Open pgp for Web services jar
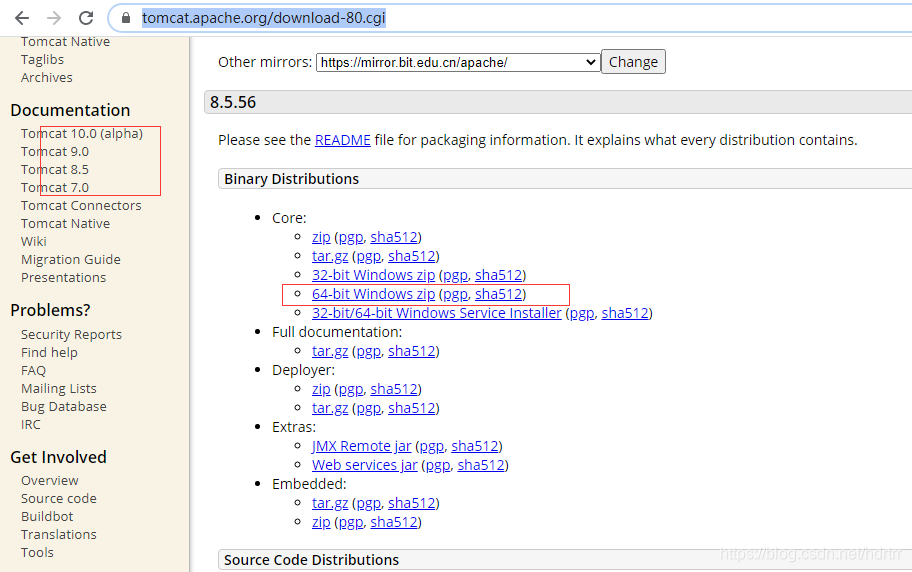Viewport: 912px width, 572px height. (438, 466)
